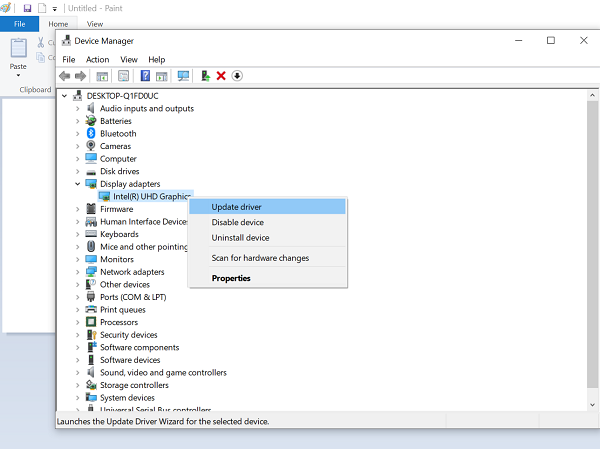
Task: Select the Storage controllers tree item
Action: tap(132, 385)
